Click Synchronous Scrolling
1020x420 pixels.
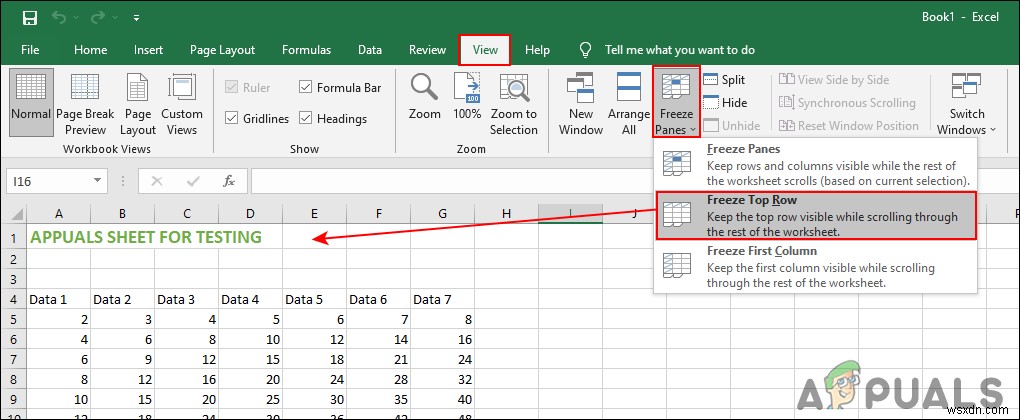(847, 102)
